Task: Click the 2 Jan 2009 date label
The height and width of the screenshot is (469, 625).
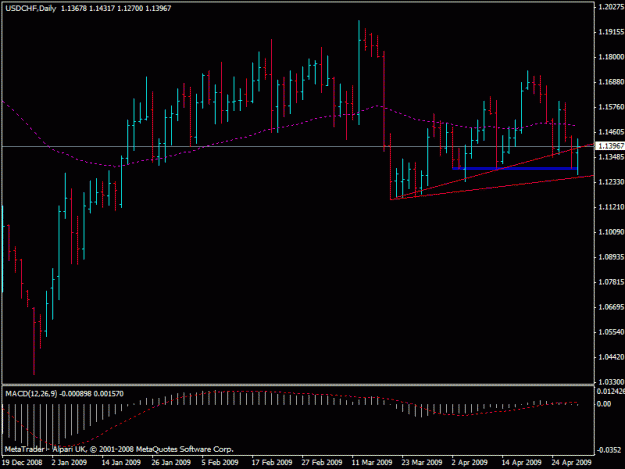Action: pos(69,463)
